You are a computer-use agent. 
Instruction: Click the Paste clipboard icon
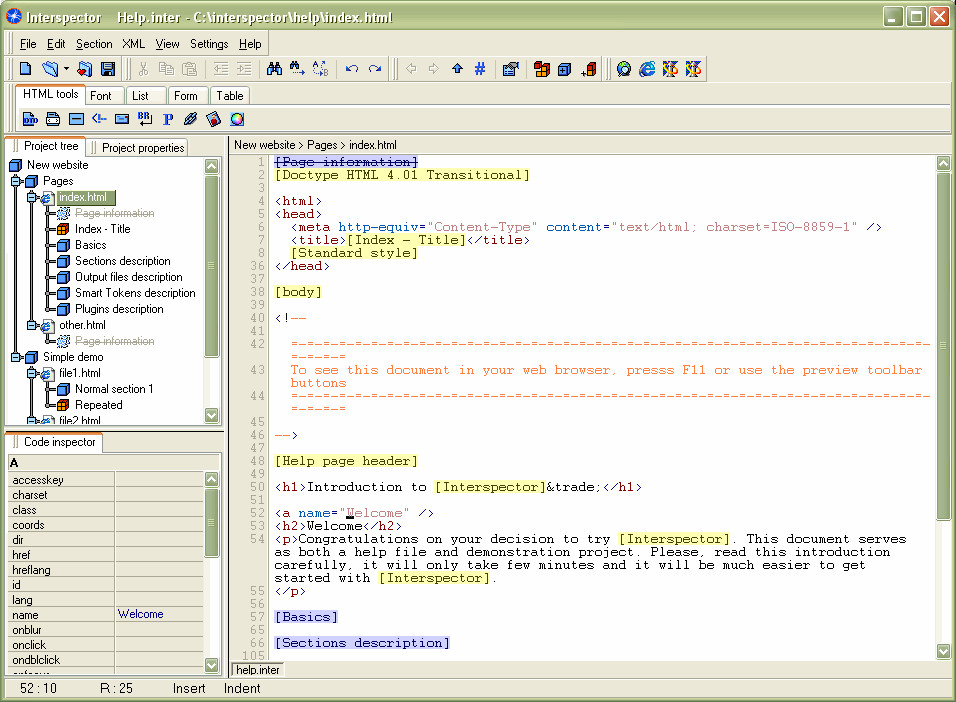coord(190,69)
